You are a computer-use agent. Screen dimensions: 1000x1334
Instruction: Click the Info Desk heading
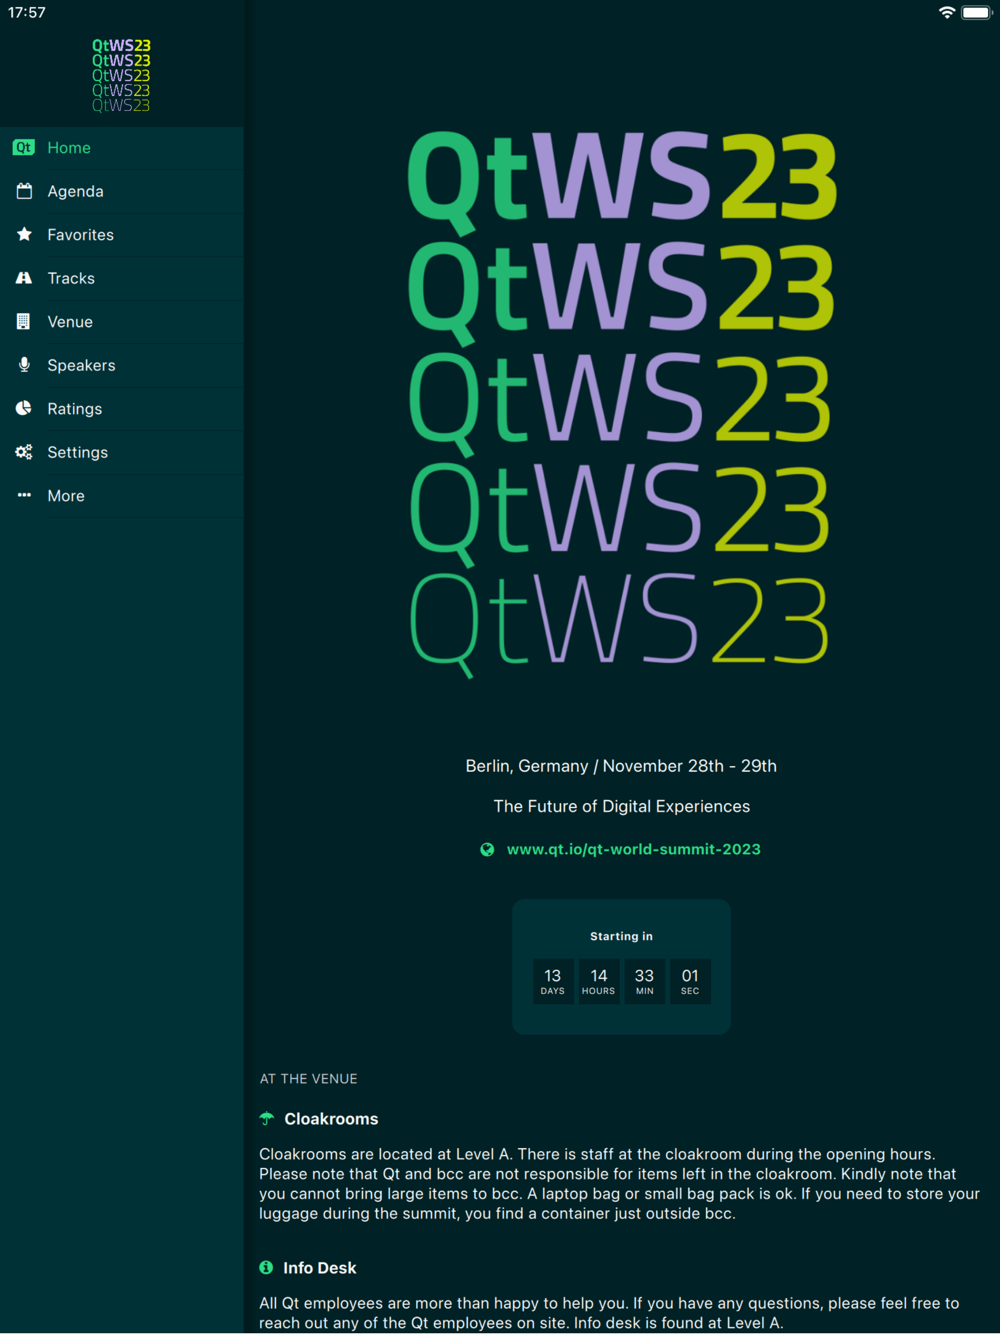(319, 1268)
